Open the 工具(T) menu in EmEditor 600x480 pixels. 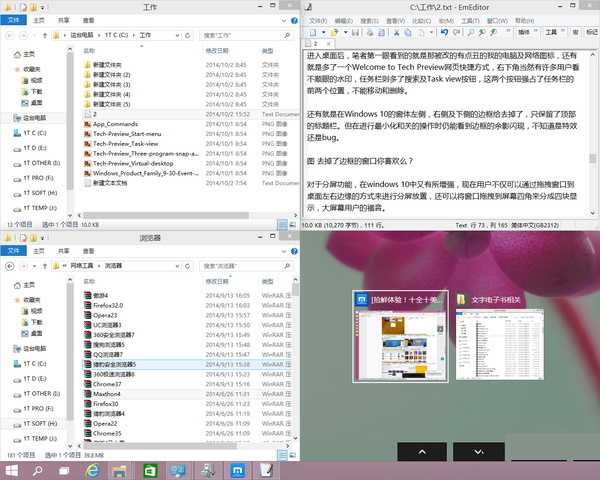(x=470, y=21)
